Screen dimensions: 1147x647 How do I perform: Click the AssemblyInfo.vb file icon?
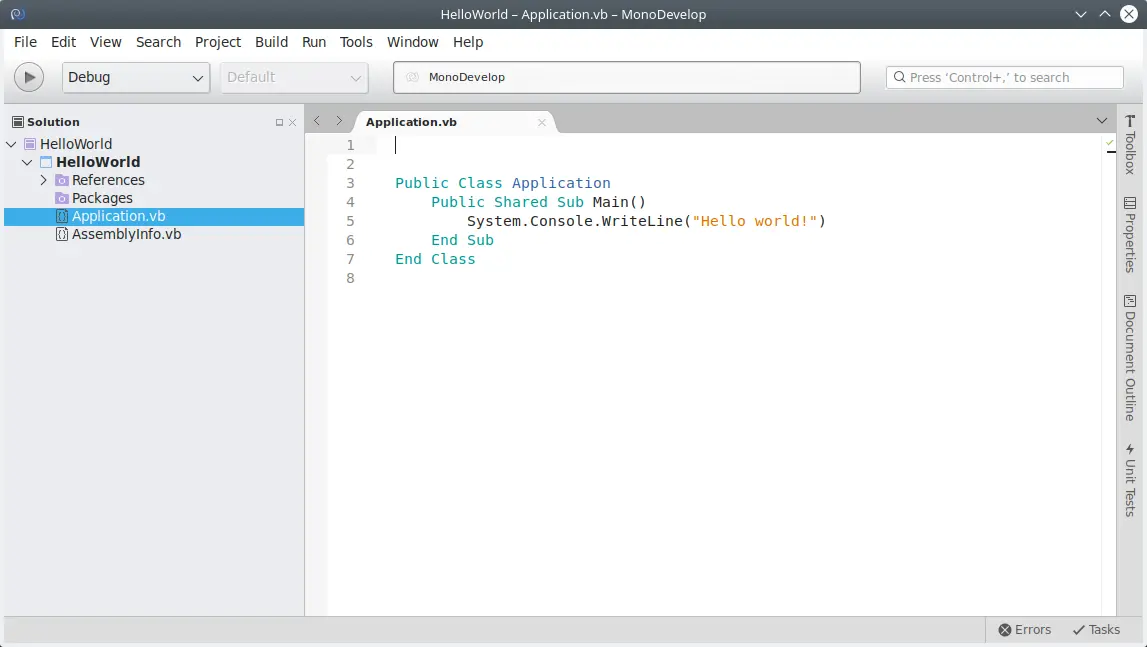point(63,234)
